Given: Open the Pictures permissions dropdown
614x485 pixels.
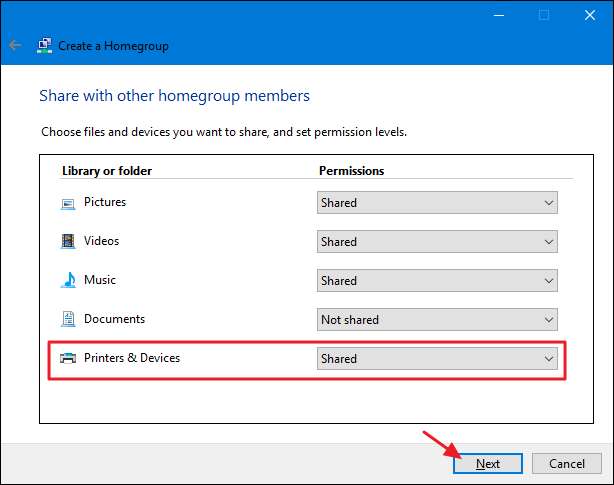Looking at the screenshot, I should [x=437, y=203].
